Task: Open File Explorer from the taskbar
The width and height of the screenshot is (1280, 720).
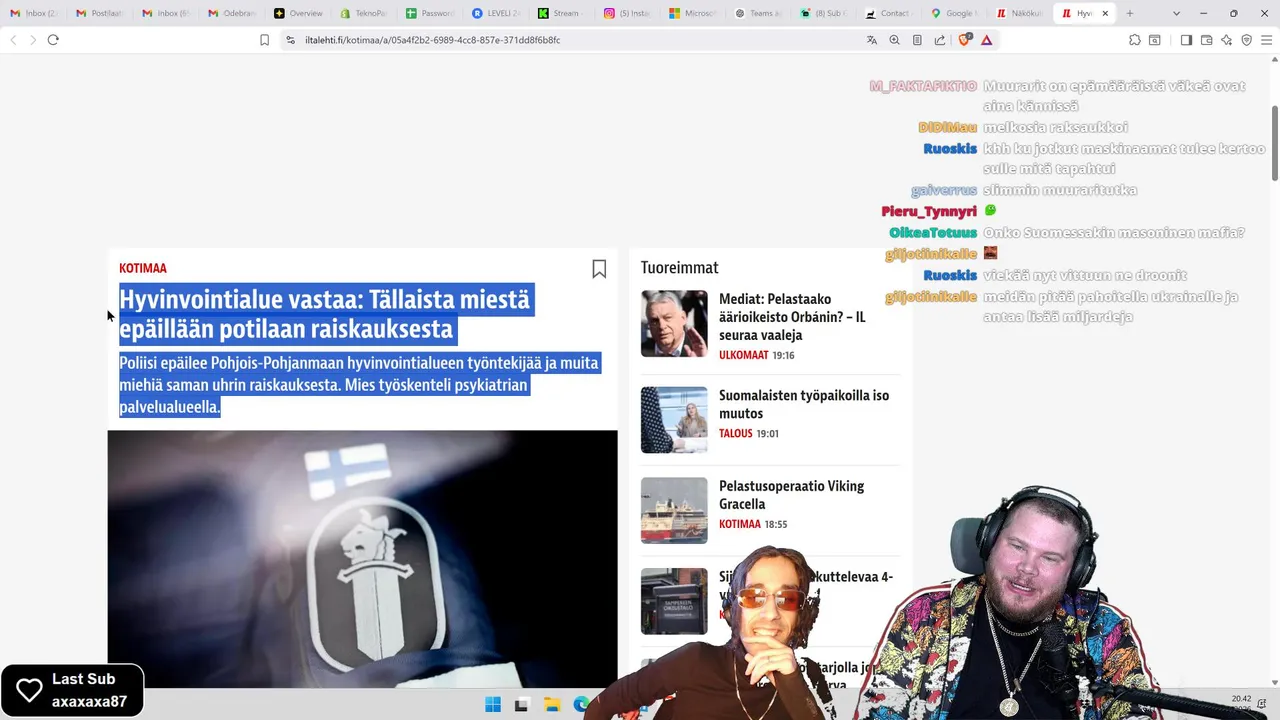Action: [551, 704]
